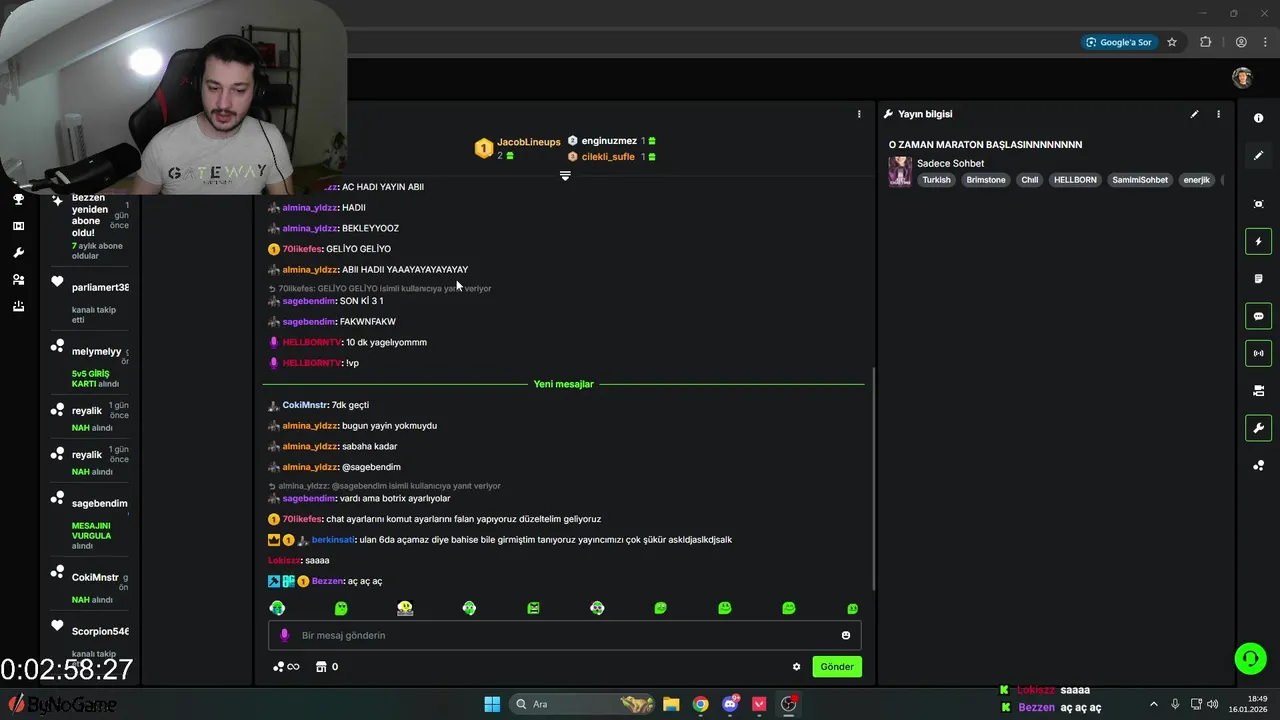1280x720 pixels.
Task: Open the video clips icon in left sidebar
Action: pos(18,226)
